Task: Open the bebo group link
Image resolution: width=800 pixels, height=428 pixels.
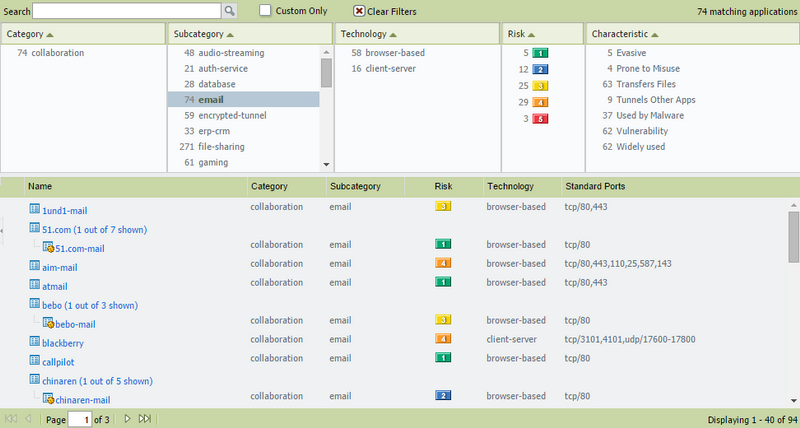Action: (90, 305)
